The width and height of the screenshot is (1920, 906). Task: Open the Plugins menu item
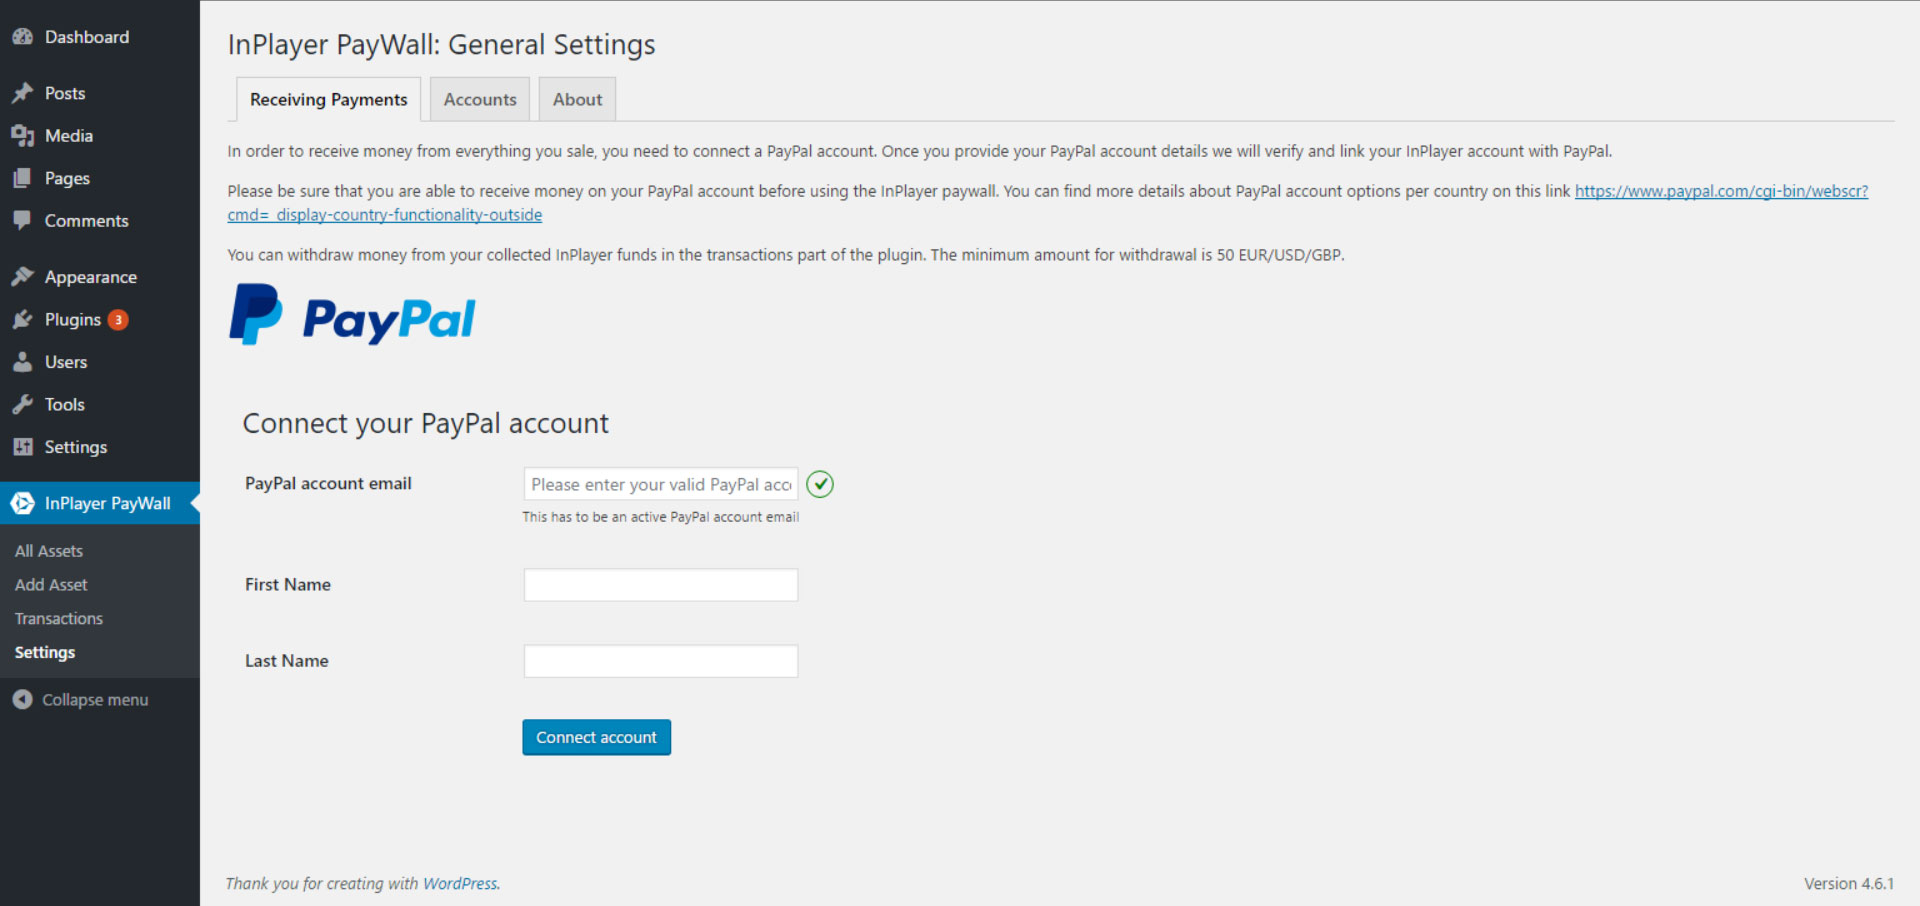[x=100, y=320]
